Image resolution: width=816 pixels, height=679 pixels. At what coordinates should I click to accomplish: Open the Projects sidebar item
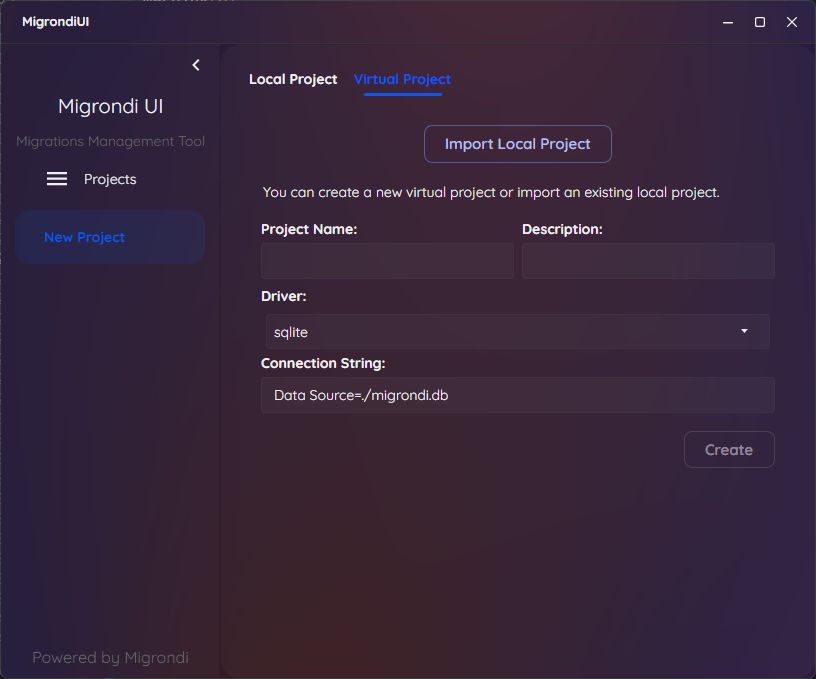(x=110, y=179)
